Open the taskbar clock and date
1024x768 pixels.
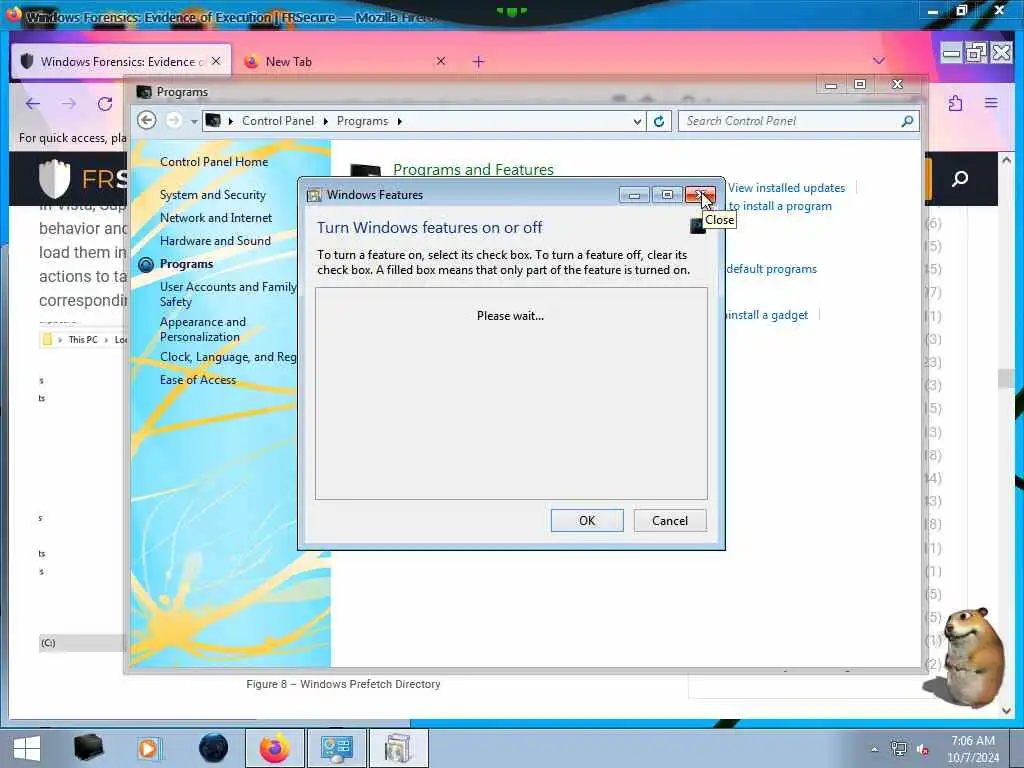click(x=972, y=749)
